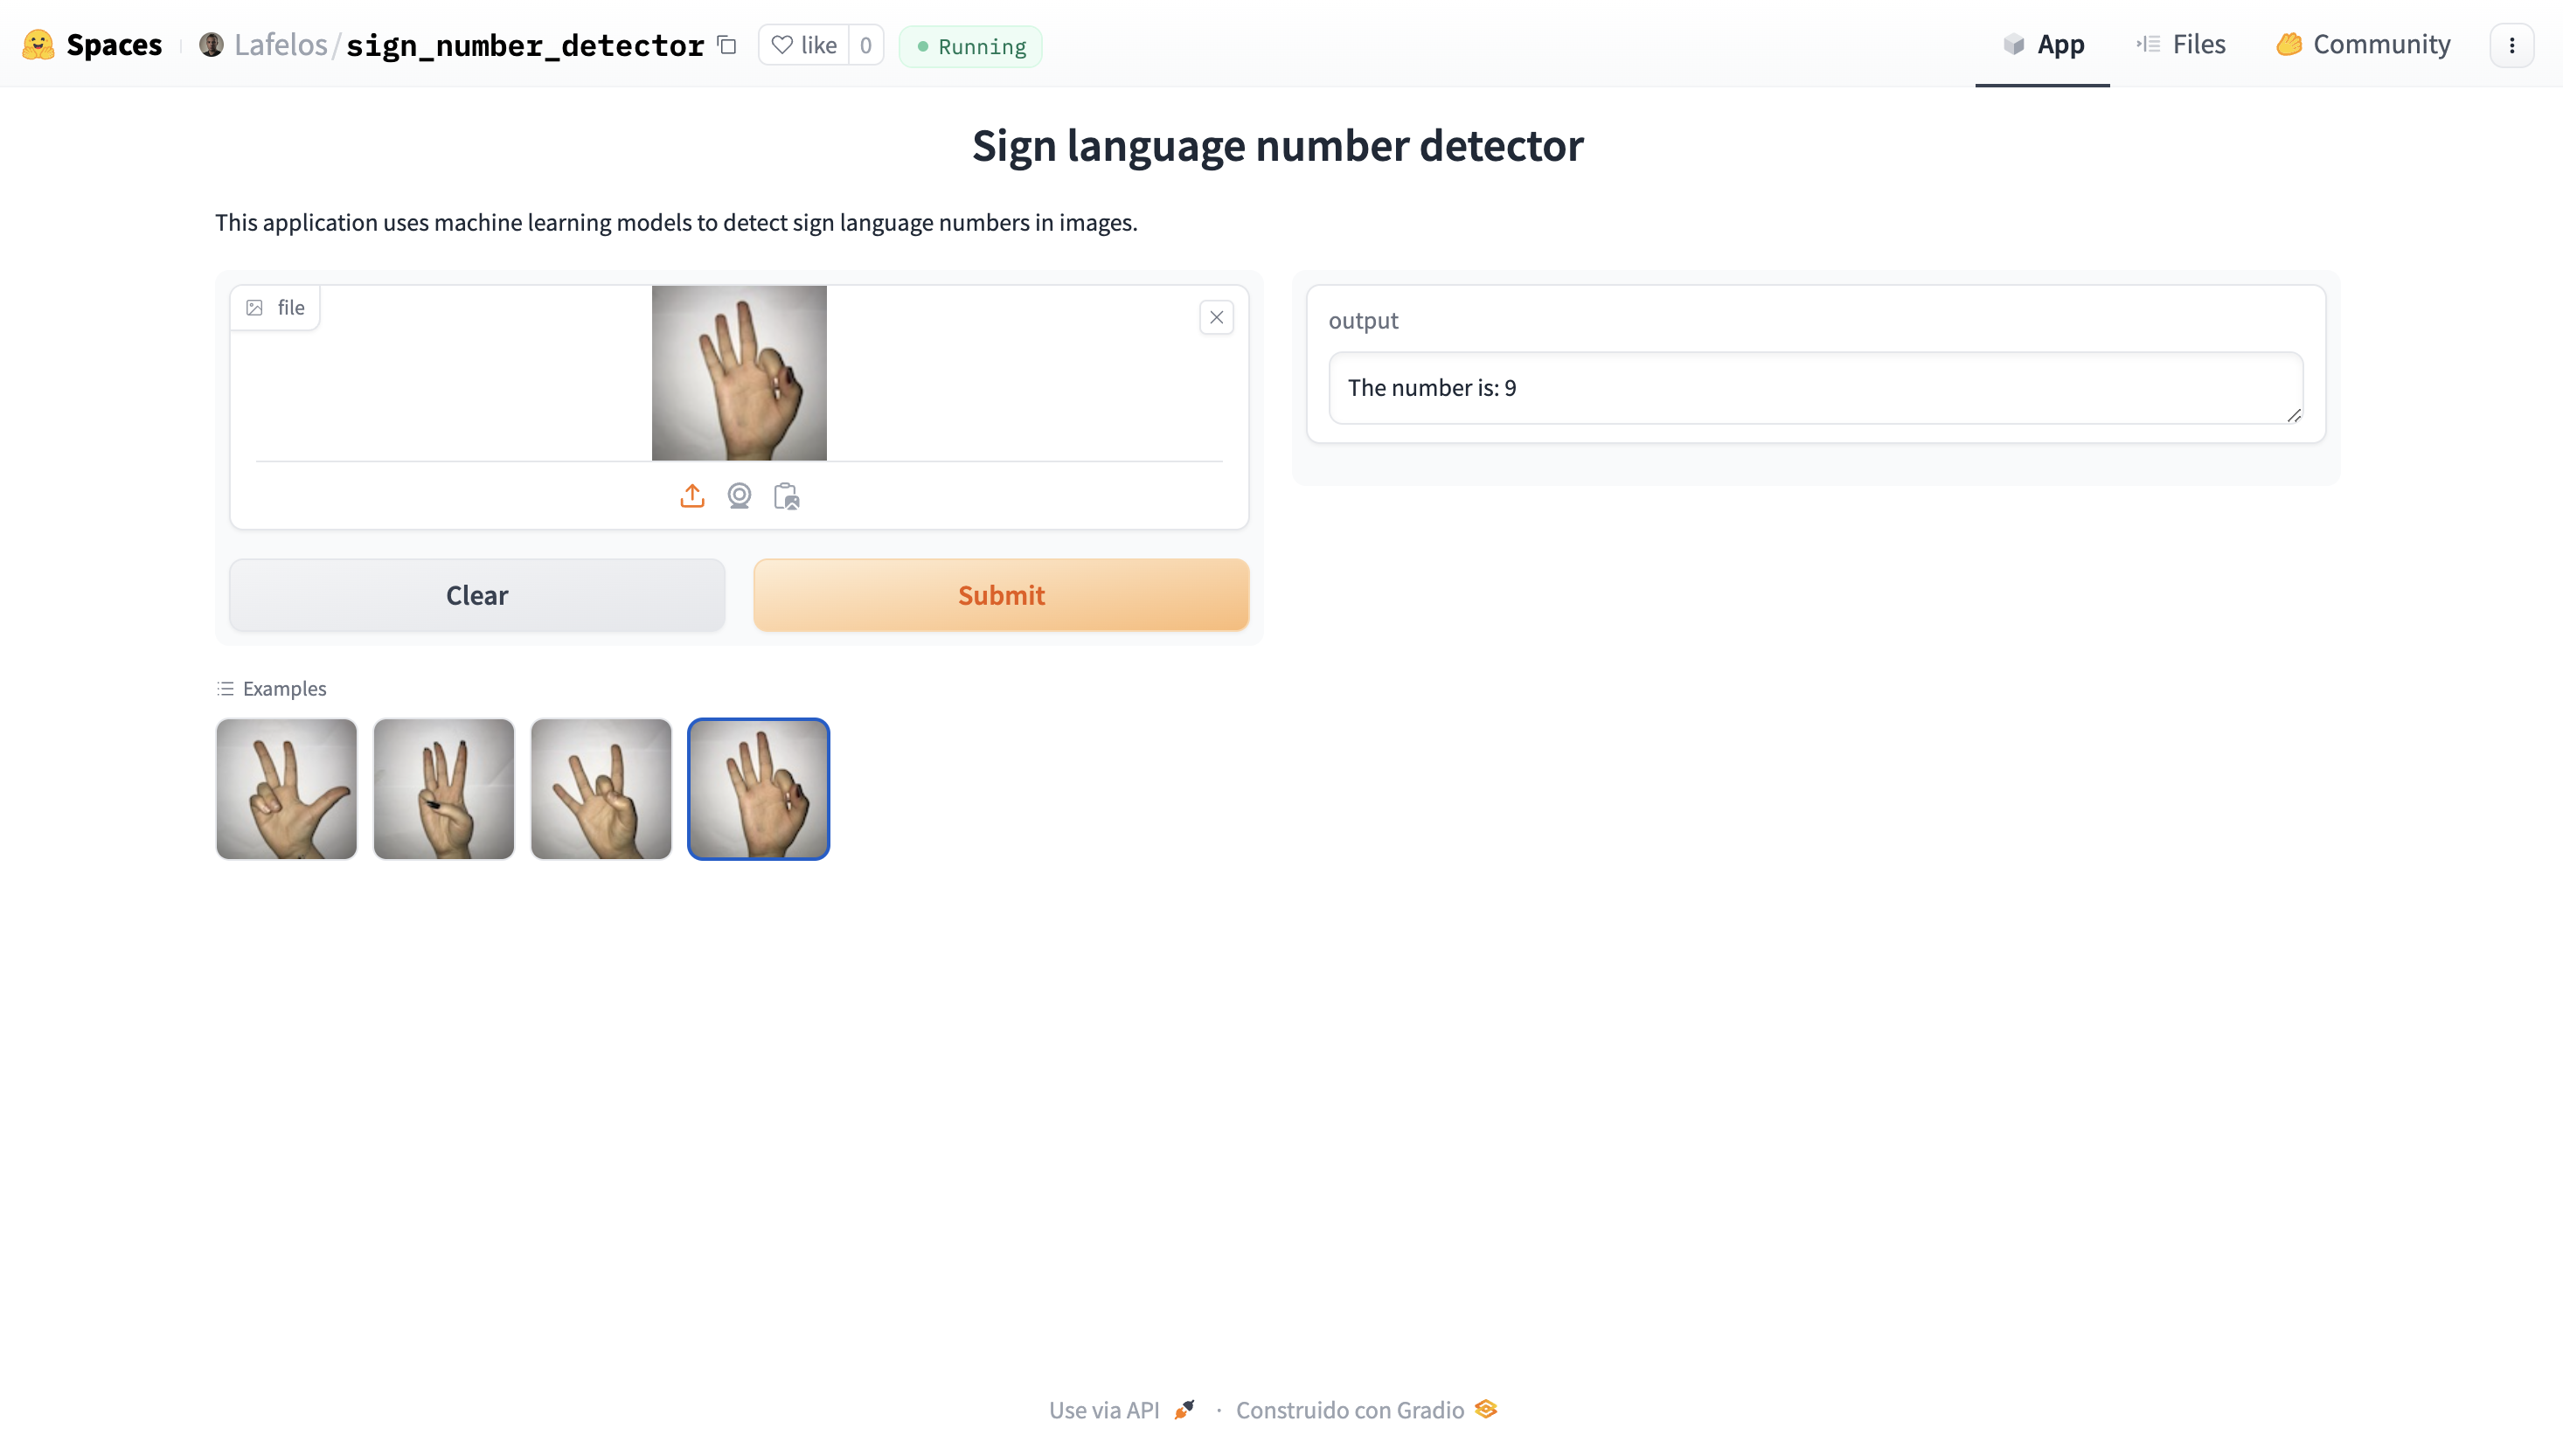
Task: Click the 'output' label
Action: [x=1363, y=321]
